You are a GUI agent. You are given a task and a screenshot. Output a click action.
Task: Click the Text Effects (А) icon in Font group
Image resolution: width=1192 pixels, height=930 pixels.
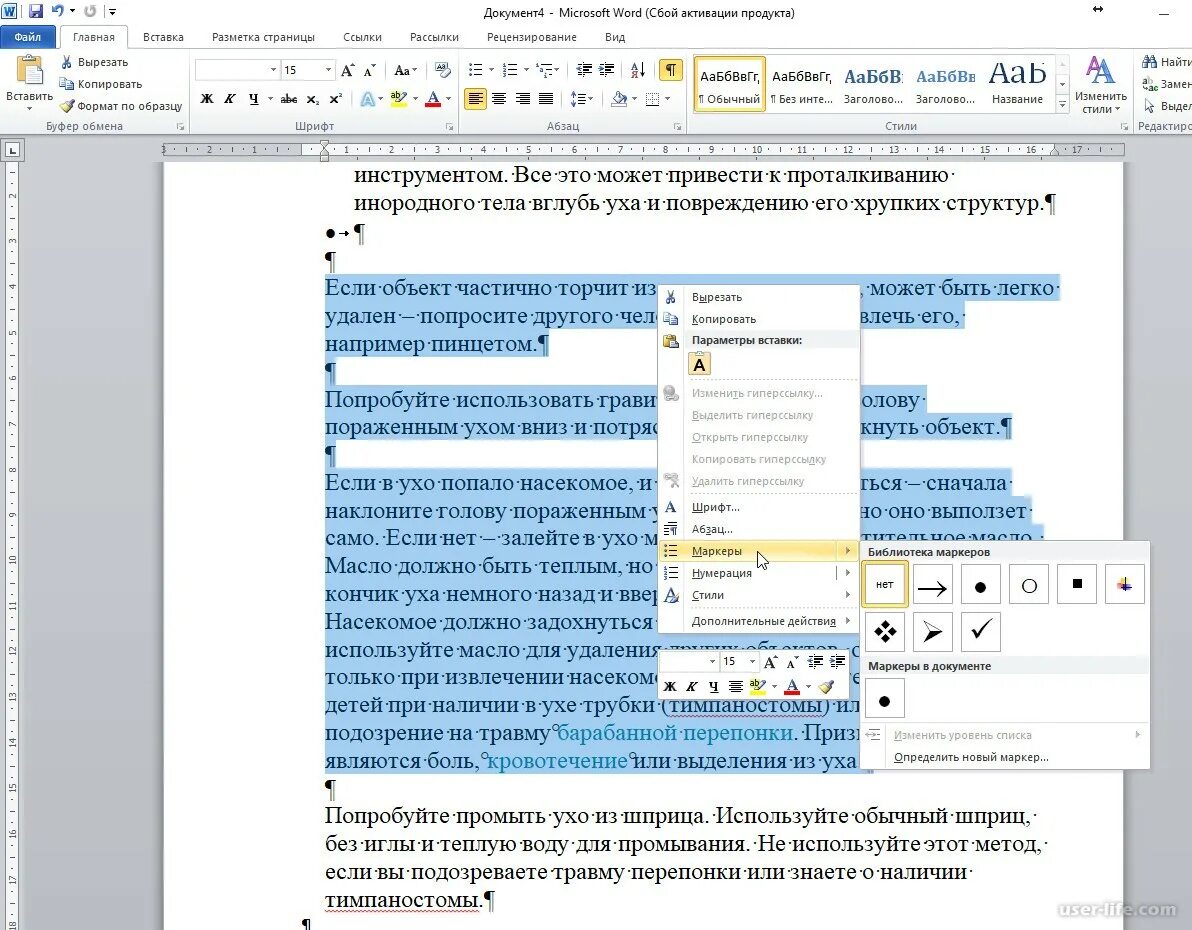click(x=370, y=99)
